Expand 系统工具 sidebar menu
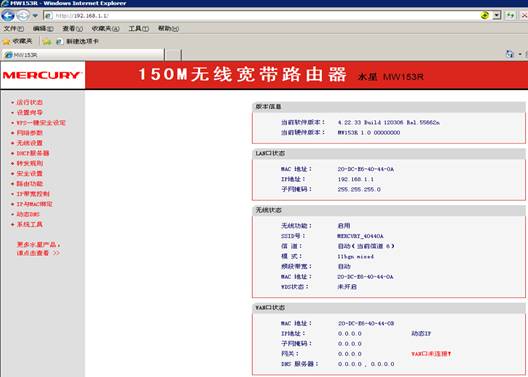 click(30, 225)
